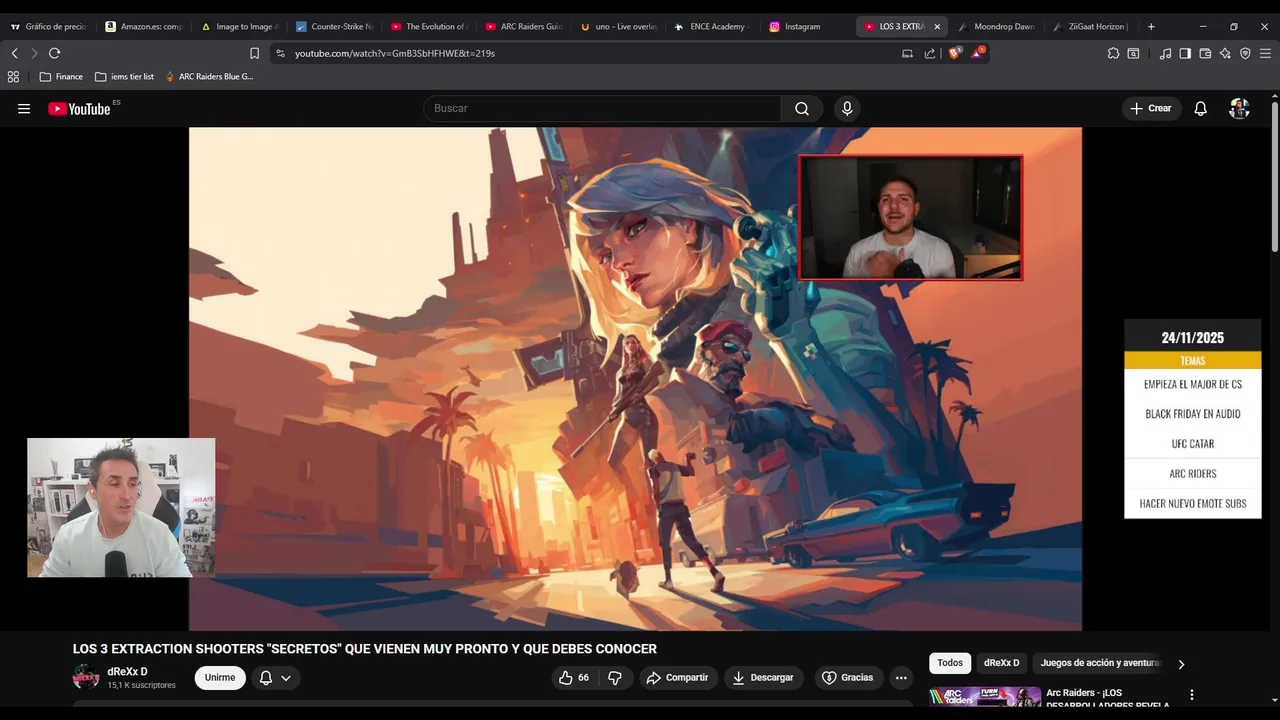Switch to the Moondrop Dawn tab
The height and width of the screenshot is (720, 1280).
tap(998, 27)
